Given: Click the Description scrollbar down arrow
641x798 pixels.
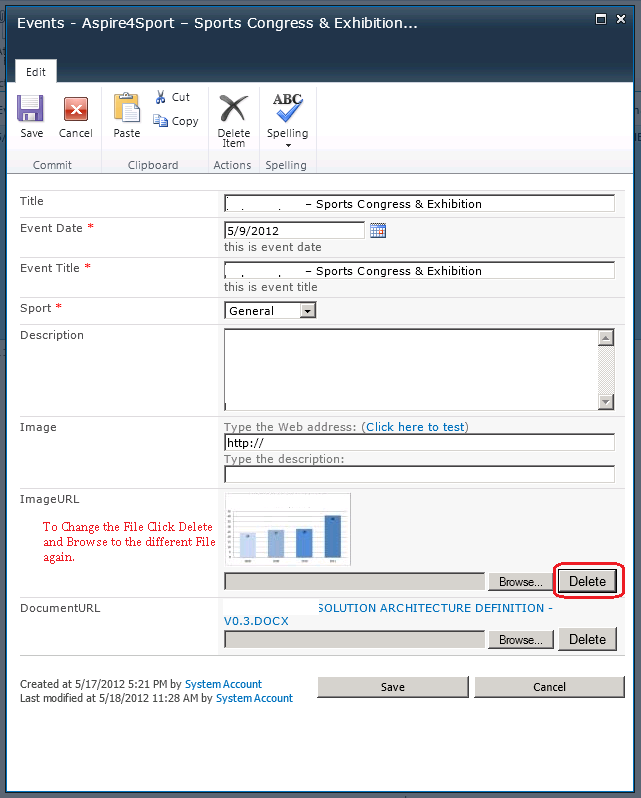Looking at the screenshot, I should (x=606, y=402).
